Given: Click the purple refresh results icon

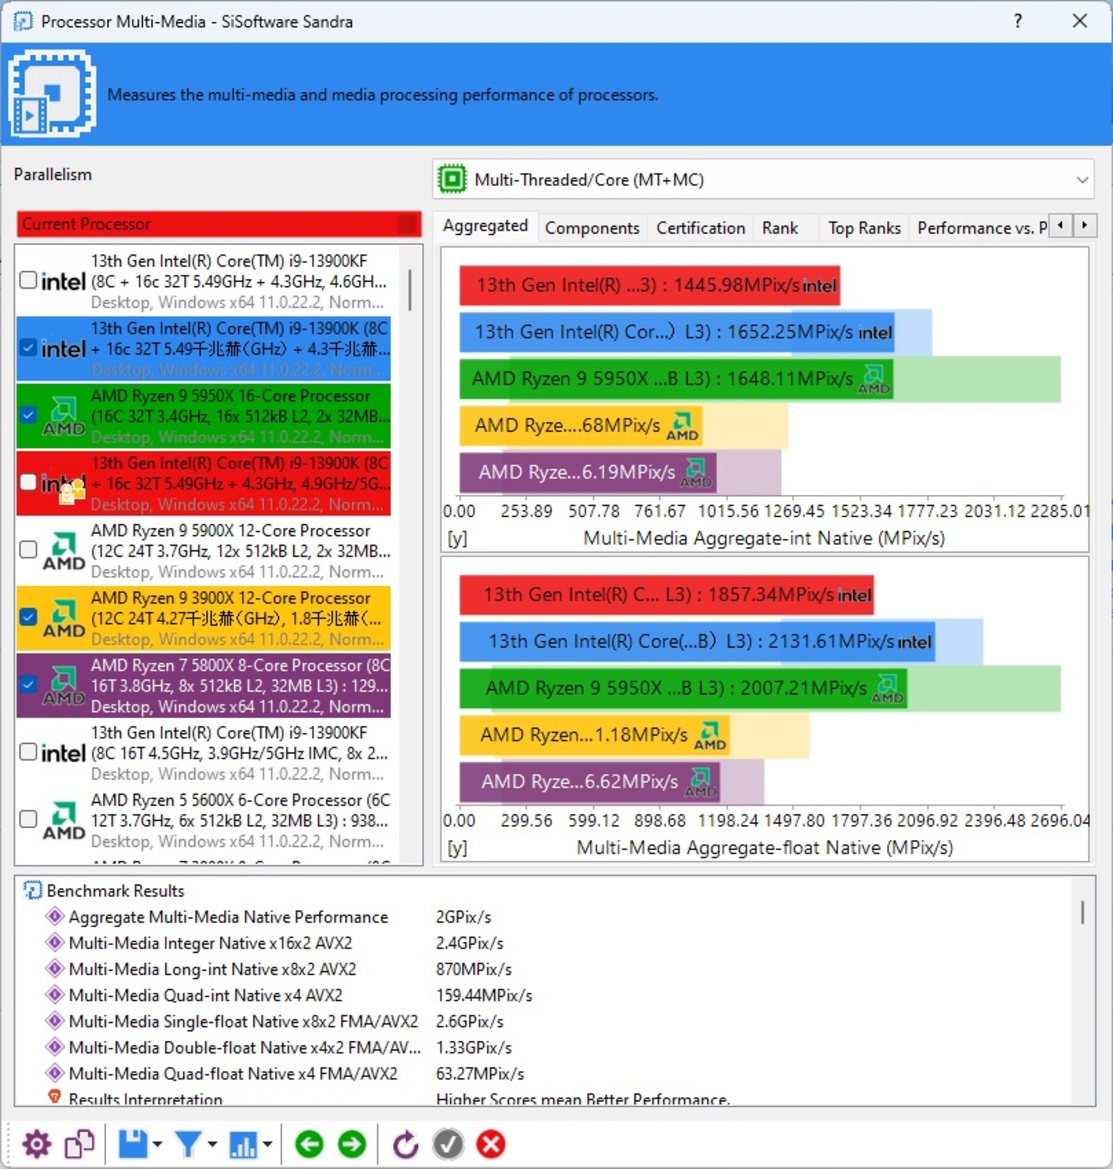Looking at the screenshot, I should (x=405, y=1144).
